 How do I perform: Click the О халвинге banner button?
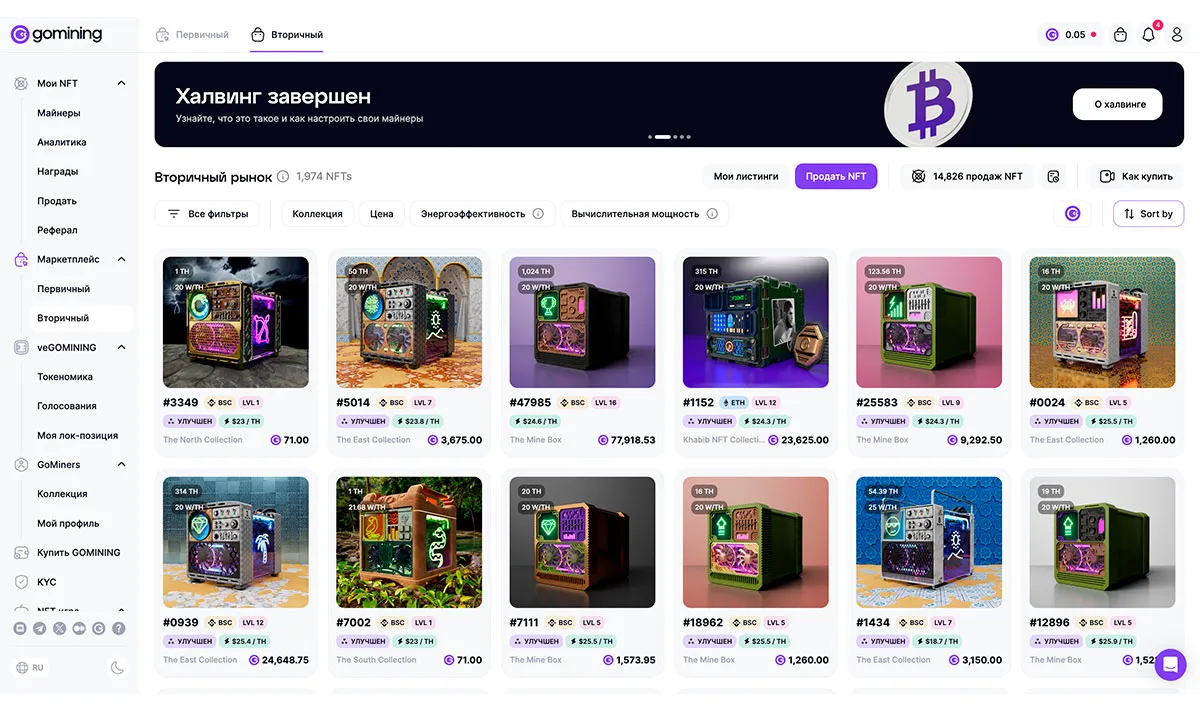[x=1118, y=104]
